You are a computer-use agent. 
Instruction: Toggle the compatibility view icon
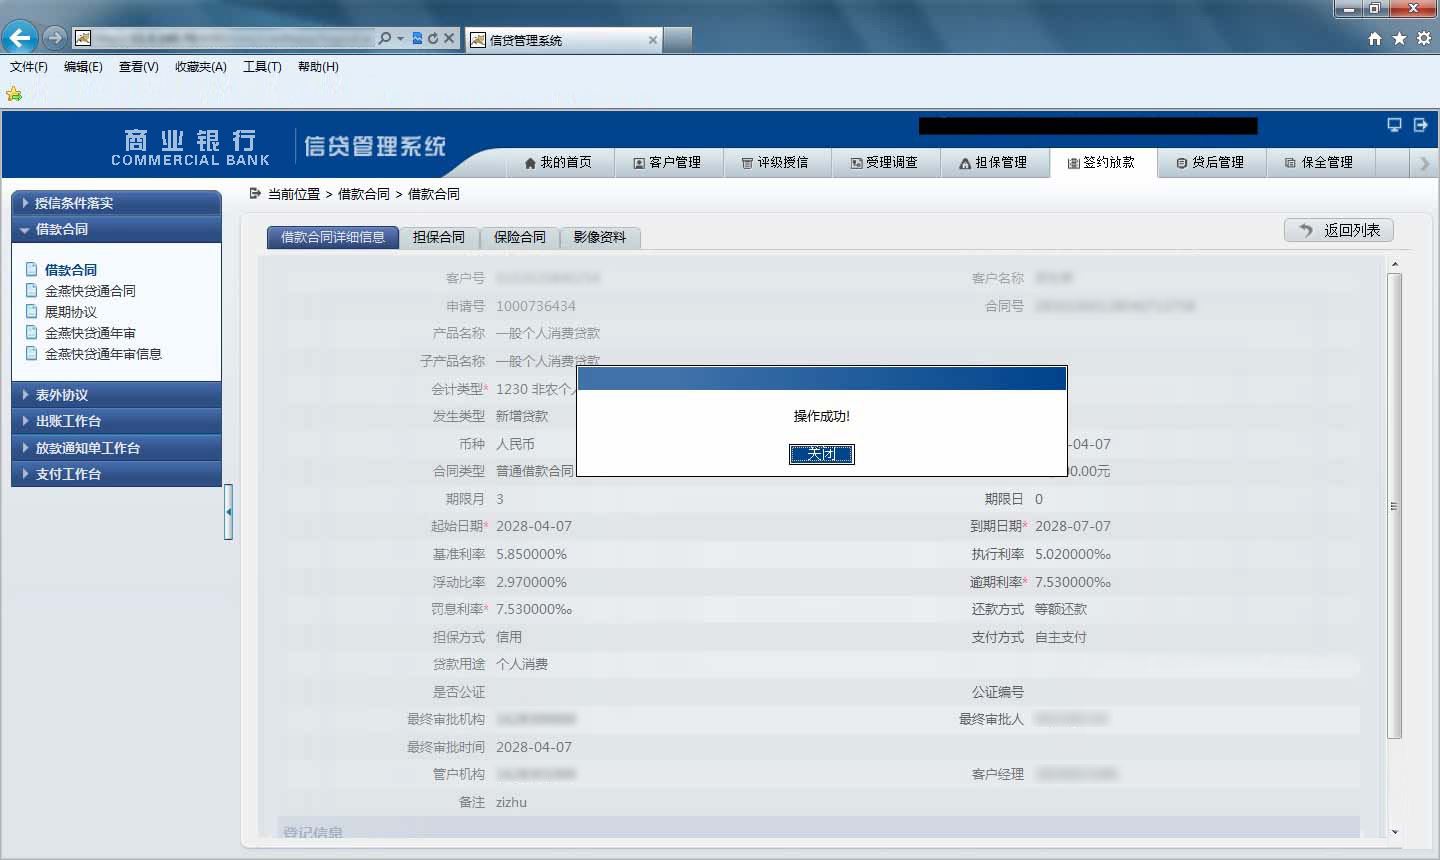pyautogui.click(x=417, y=39)
